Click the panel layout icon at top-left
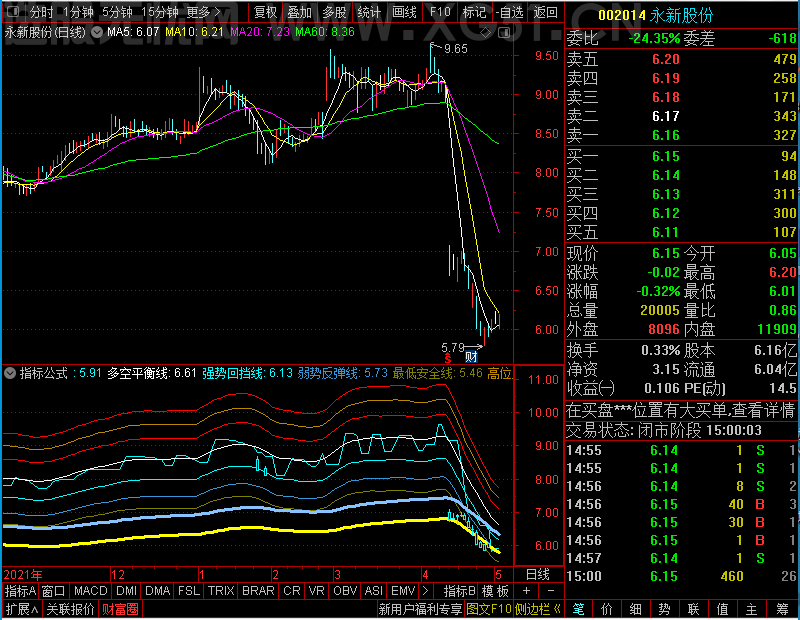This screenshot has width=800, height=620. (x=13, y=11)
